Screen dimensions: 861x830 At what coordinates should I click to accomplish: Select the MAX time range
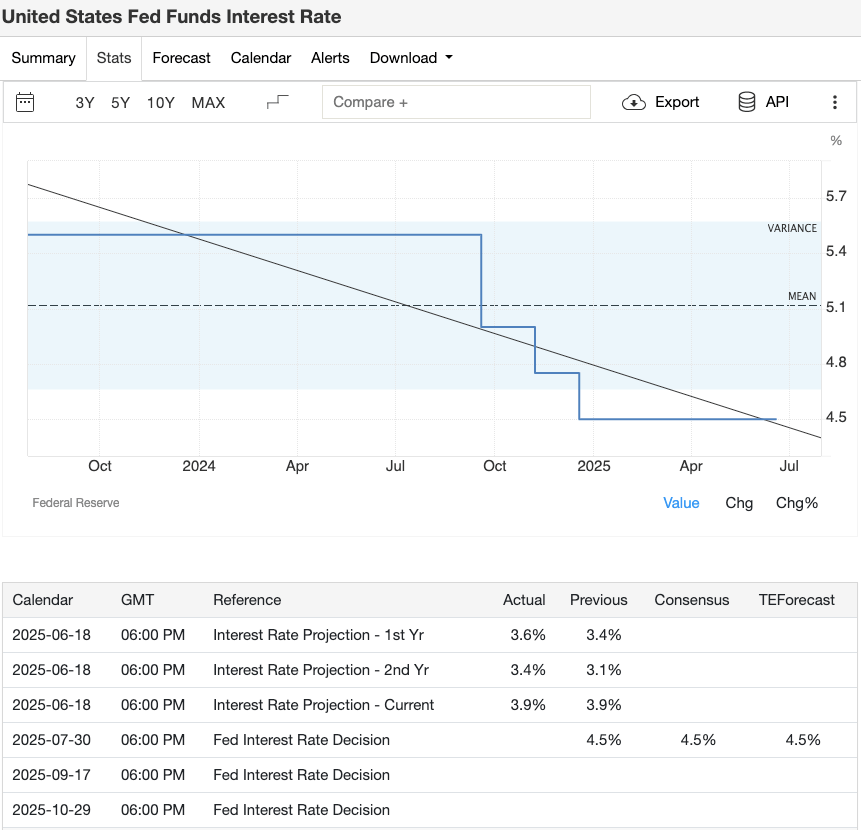(208, 102)
